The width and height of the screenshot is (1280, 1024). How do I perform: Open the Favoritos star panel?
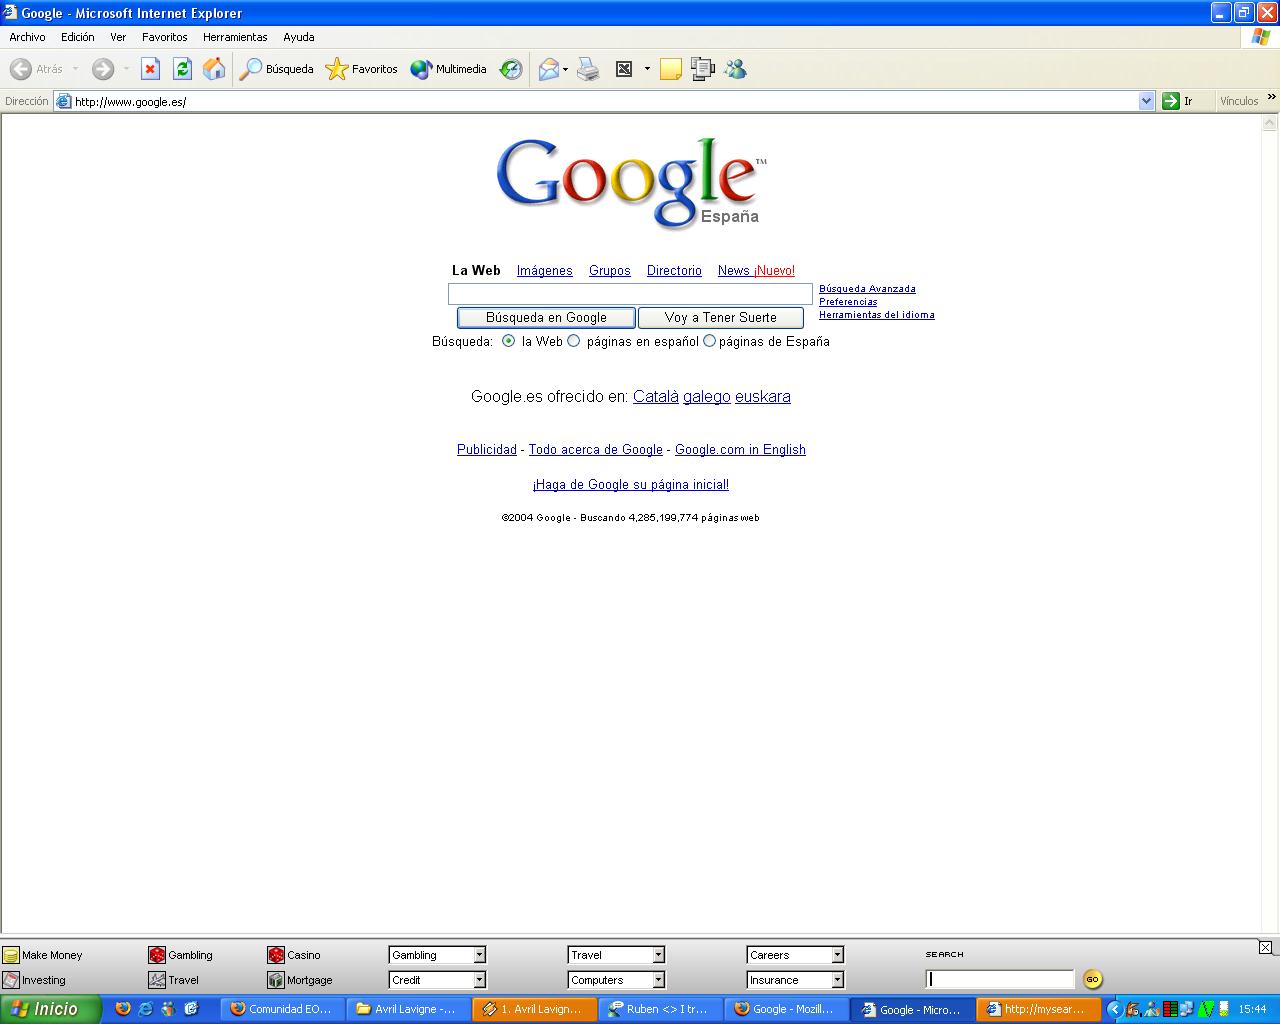click(362, 69)
